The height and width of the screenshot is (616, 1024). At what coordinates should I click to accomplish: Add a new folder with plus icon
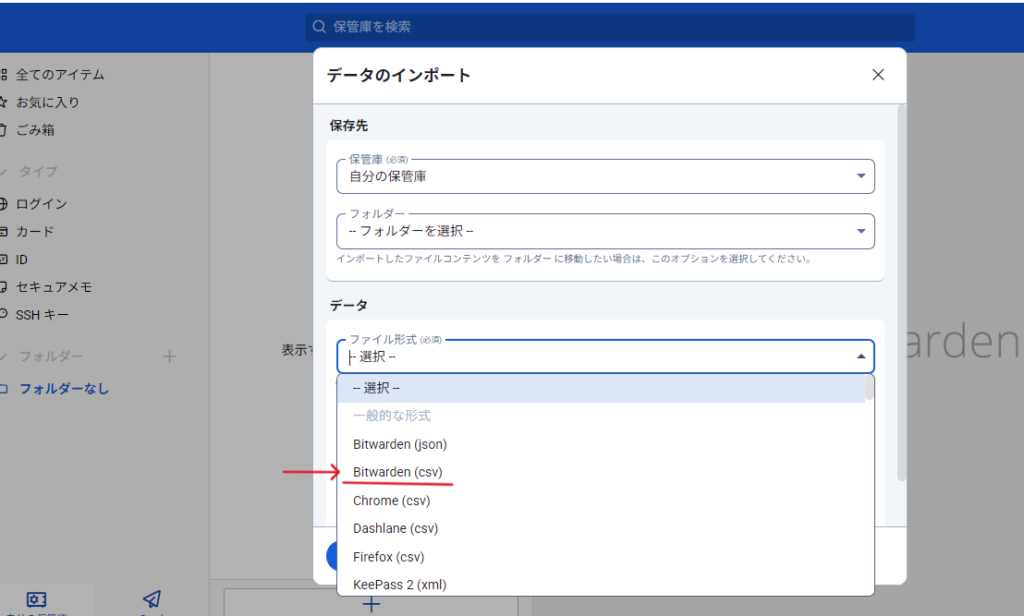(169, 357)
